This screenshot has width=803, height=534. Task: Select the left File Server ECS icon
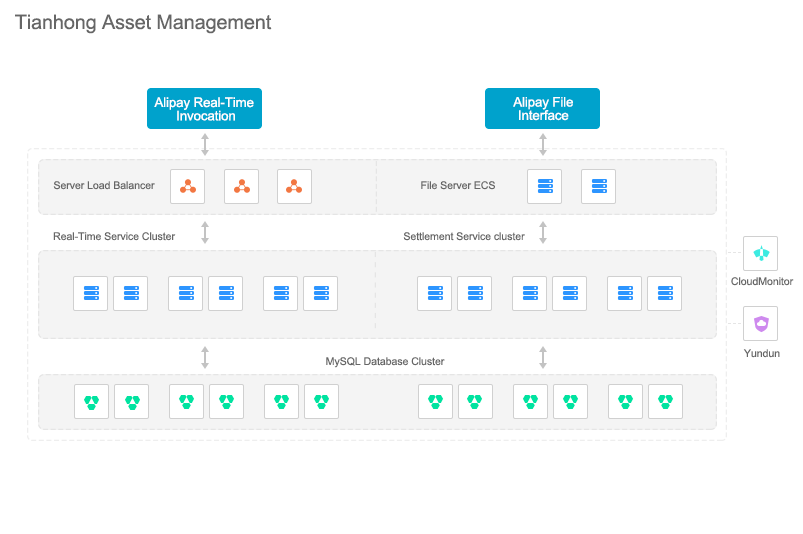coord(544,186)
